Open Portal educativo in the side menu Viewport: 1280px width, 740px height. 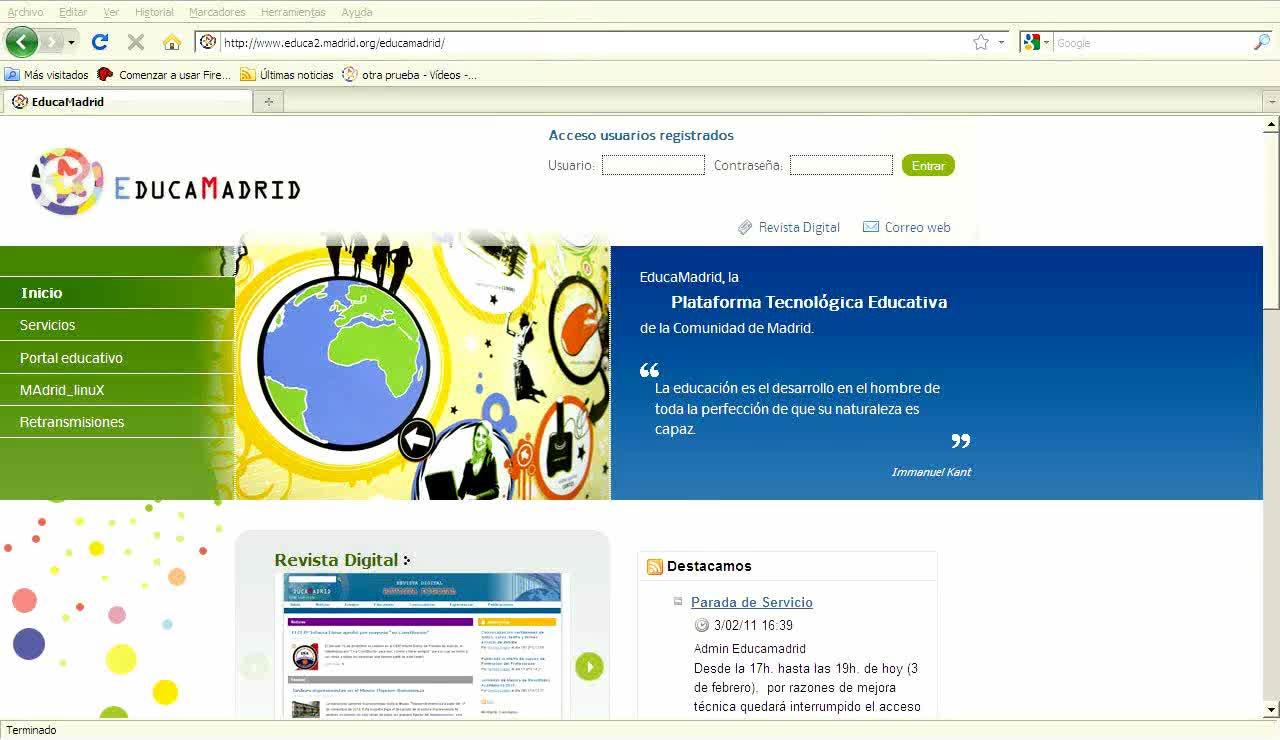117,358
